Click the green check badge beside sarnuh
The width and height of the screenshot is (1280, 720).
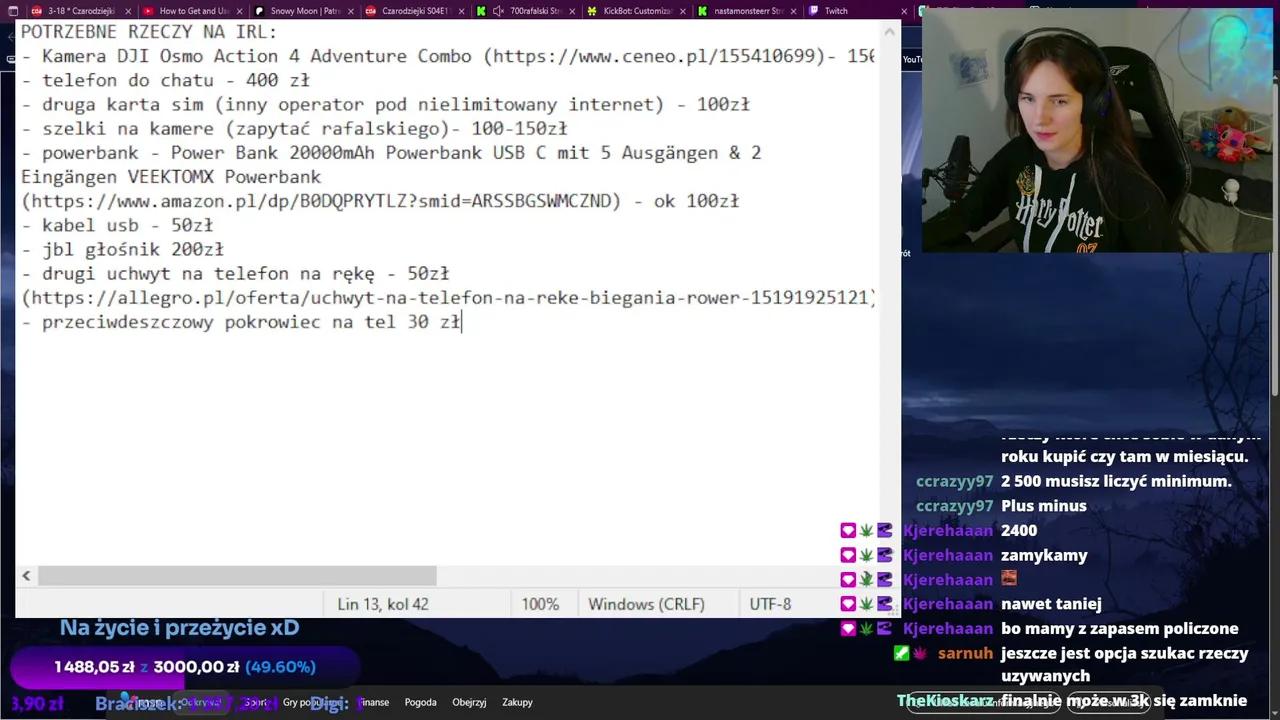(x=902, y=653)
